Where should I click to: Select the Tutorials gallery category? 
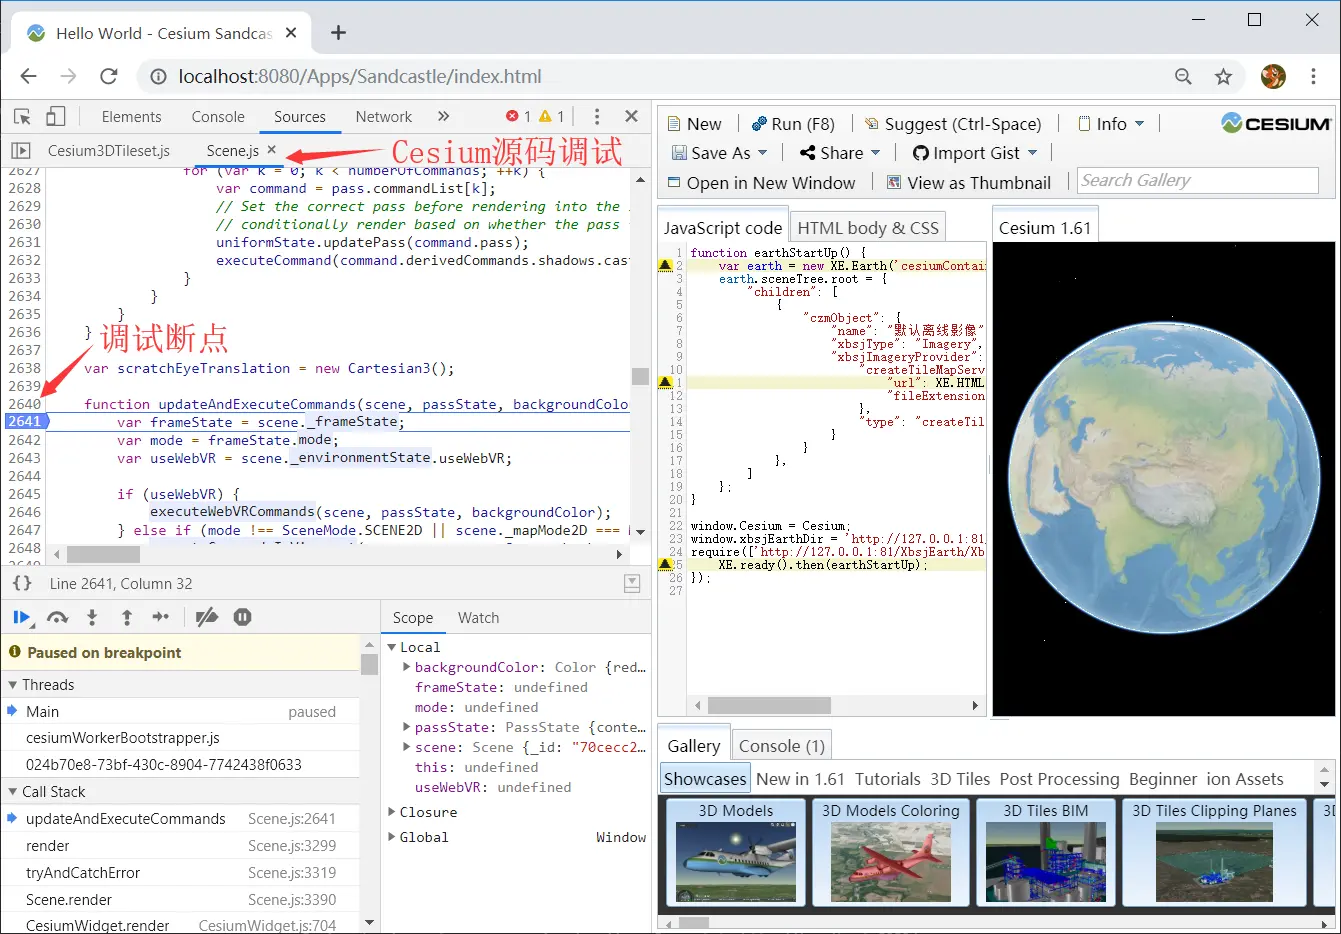(x=887, y=779)
